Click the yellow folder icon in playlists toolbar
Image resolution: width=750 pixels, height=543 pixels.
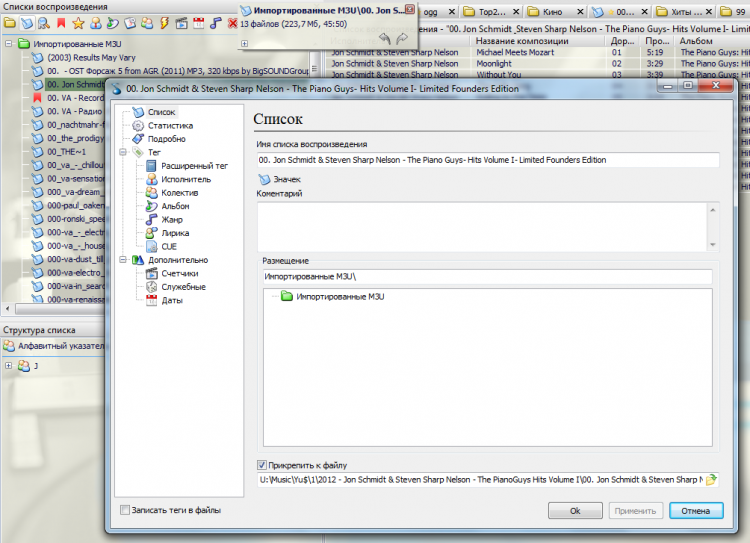pos(10,22)
